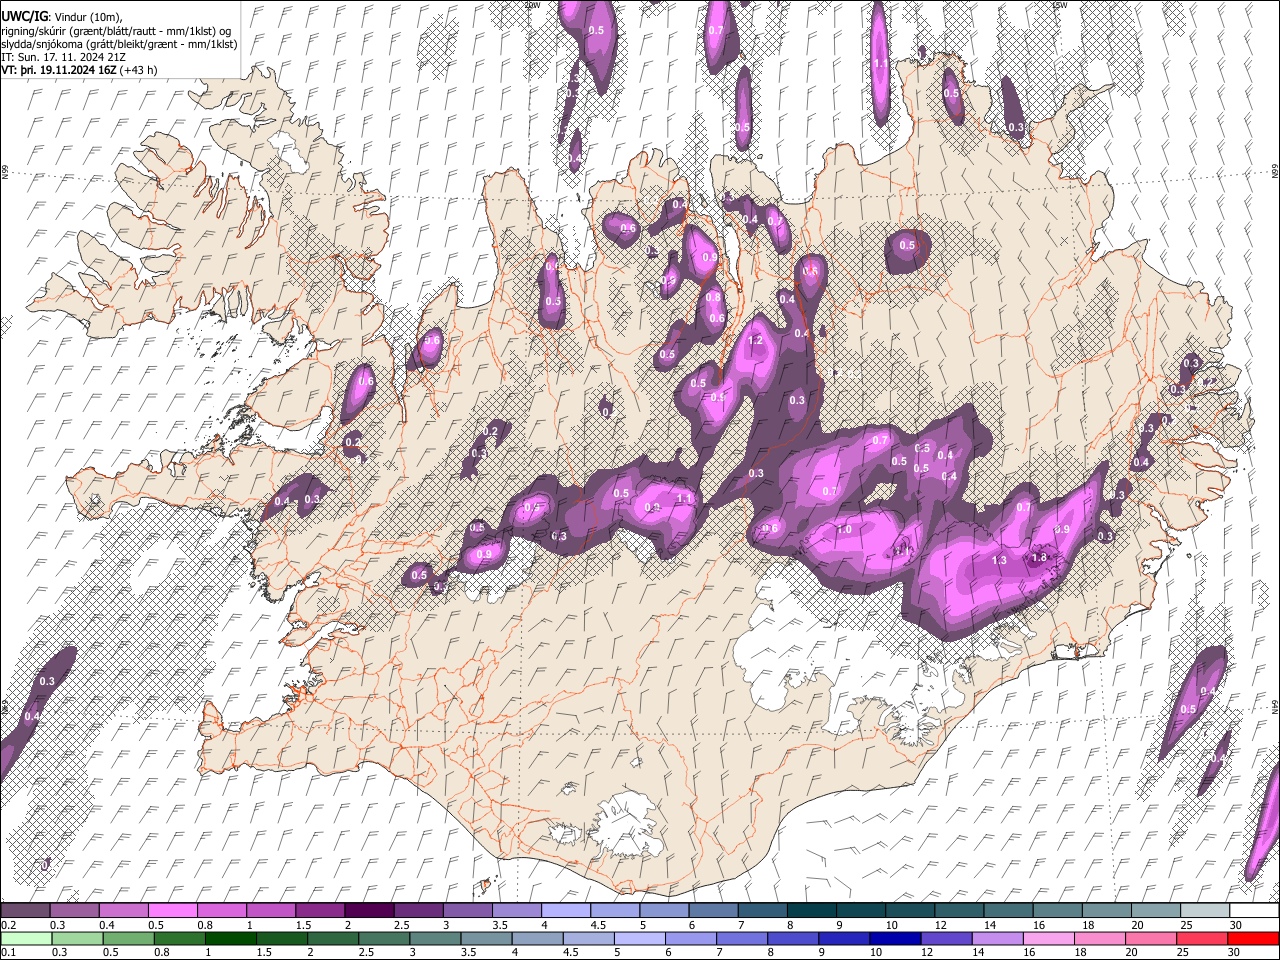Click the upper legend swatch between 25 and 30
1280x960 pixels.
click(x=1204, y=911)
